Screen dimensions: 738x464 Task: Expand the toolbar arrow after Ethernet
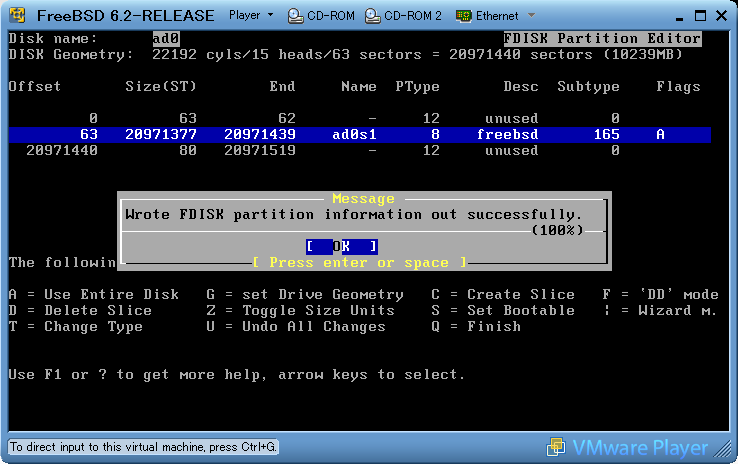[531, 16]
